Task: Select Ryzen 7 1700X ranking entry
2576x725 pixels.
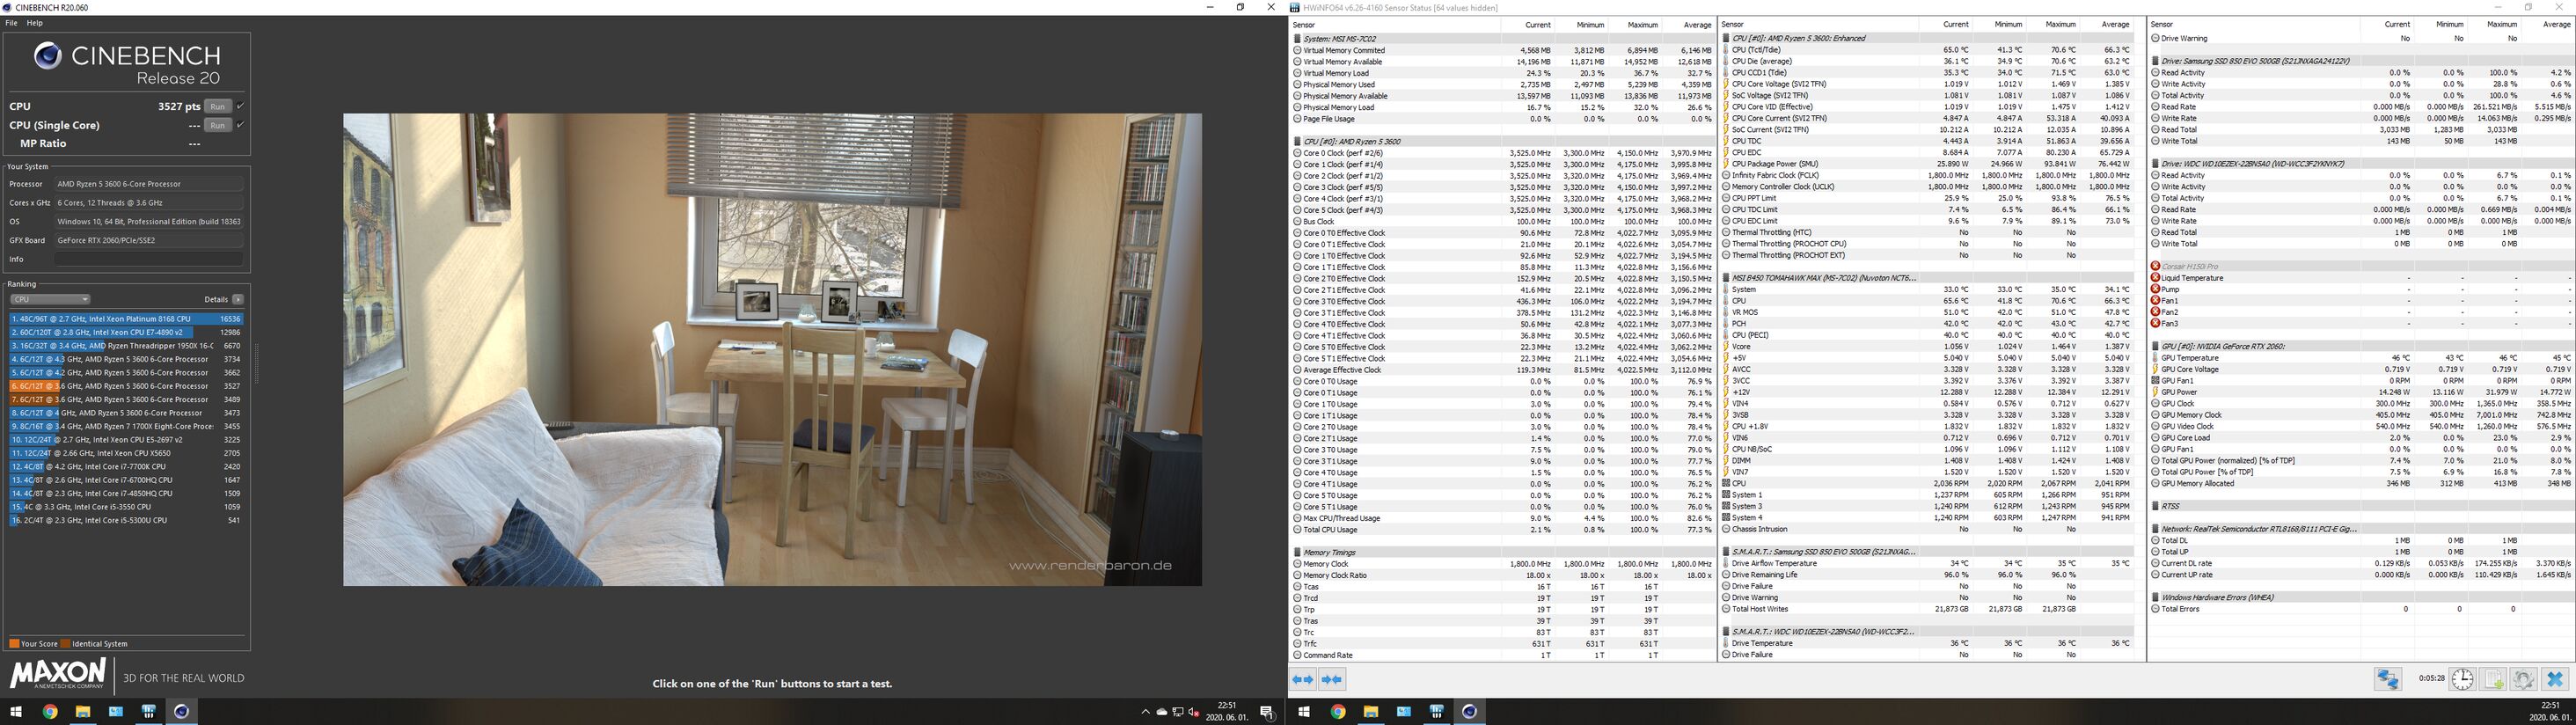Action: tap(126, 426)
